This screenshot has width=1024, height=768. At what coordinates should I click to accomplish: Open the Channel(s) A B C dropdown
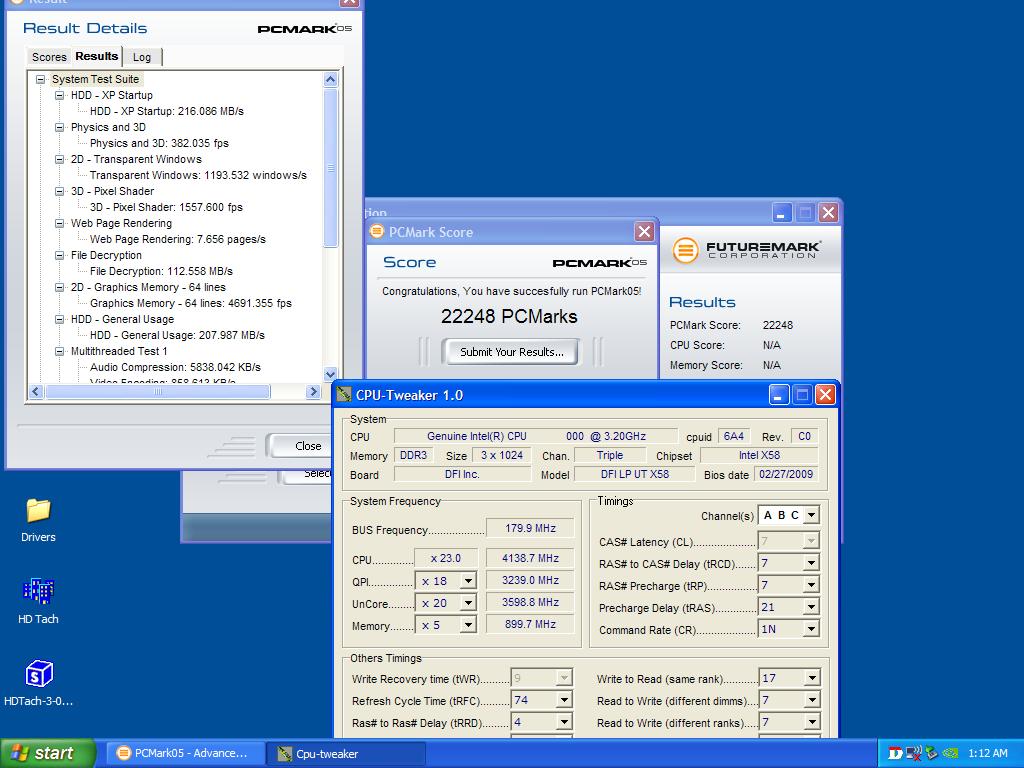[811, 515]
